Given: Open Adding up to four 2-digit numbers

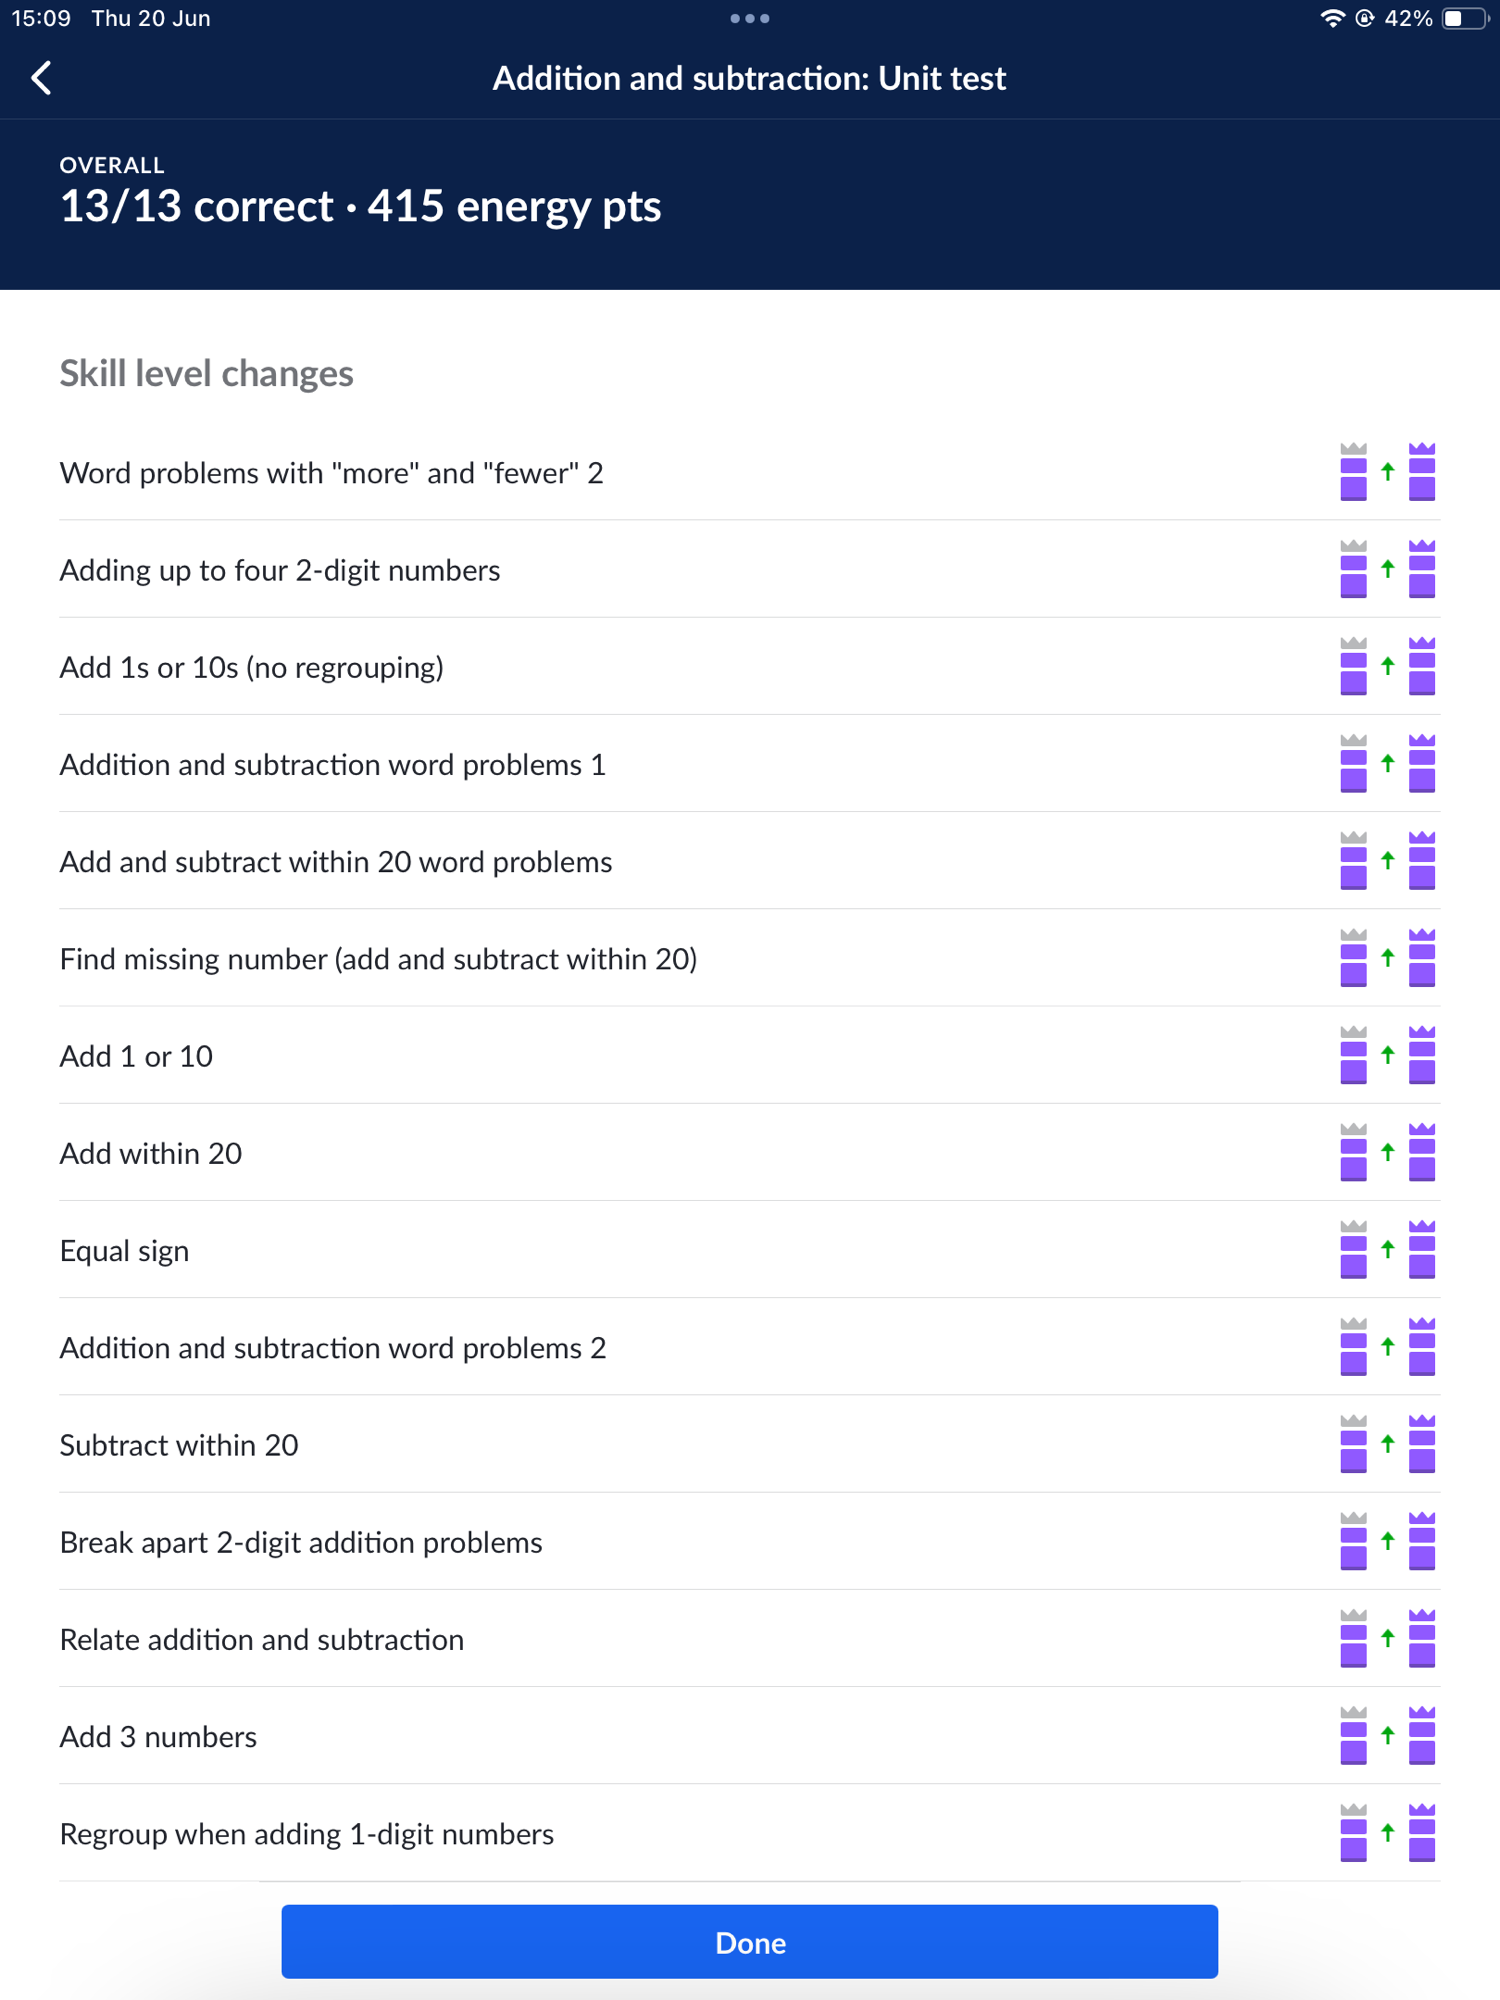Looking at the screenshot, I should [x=280, y=570].
